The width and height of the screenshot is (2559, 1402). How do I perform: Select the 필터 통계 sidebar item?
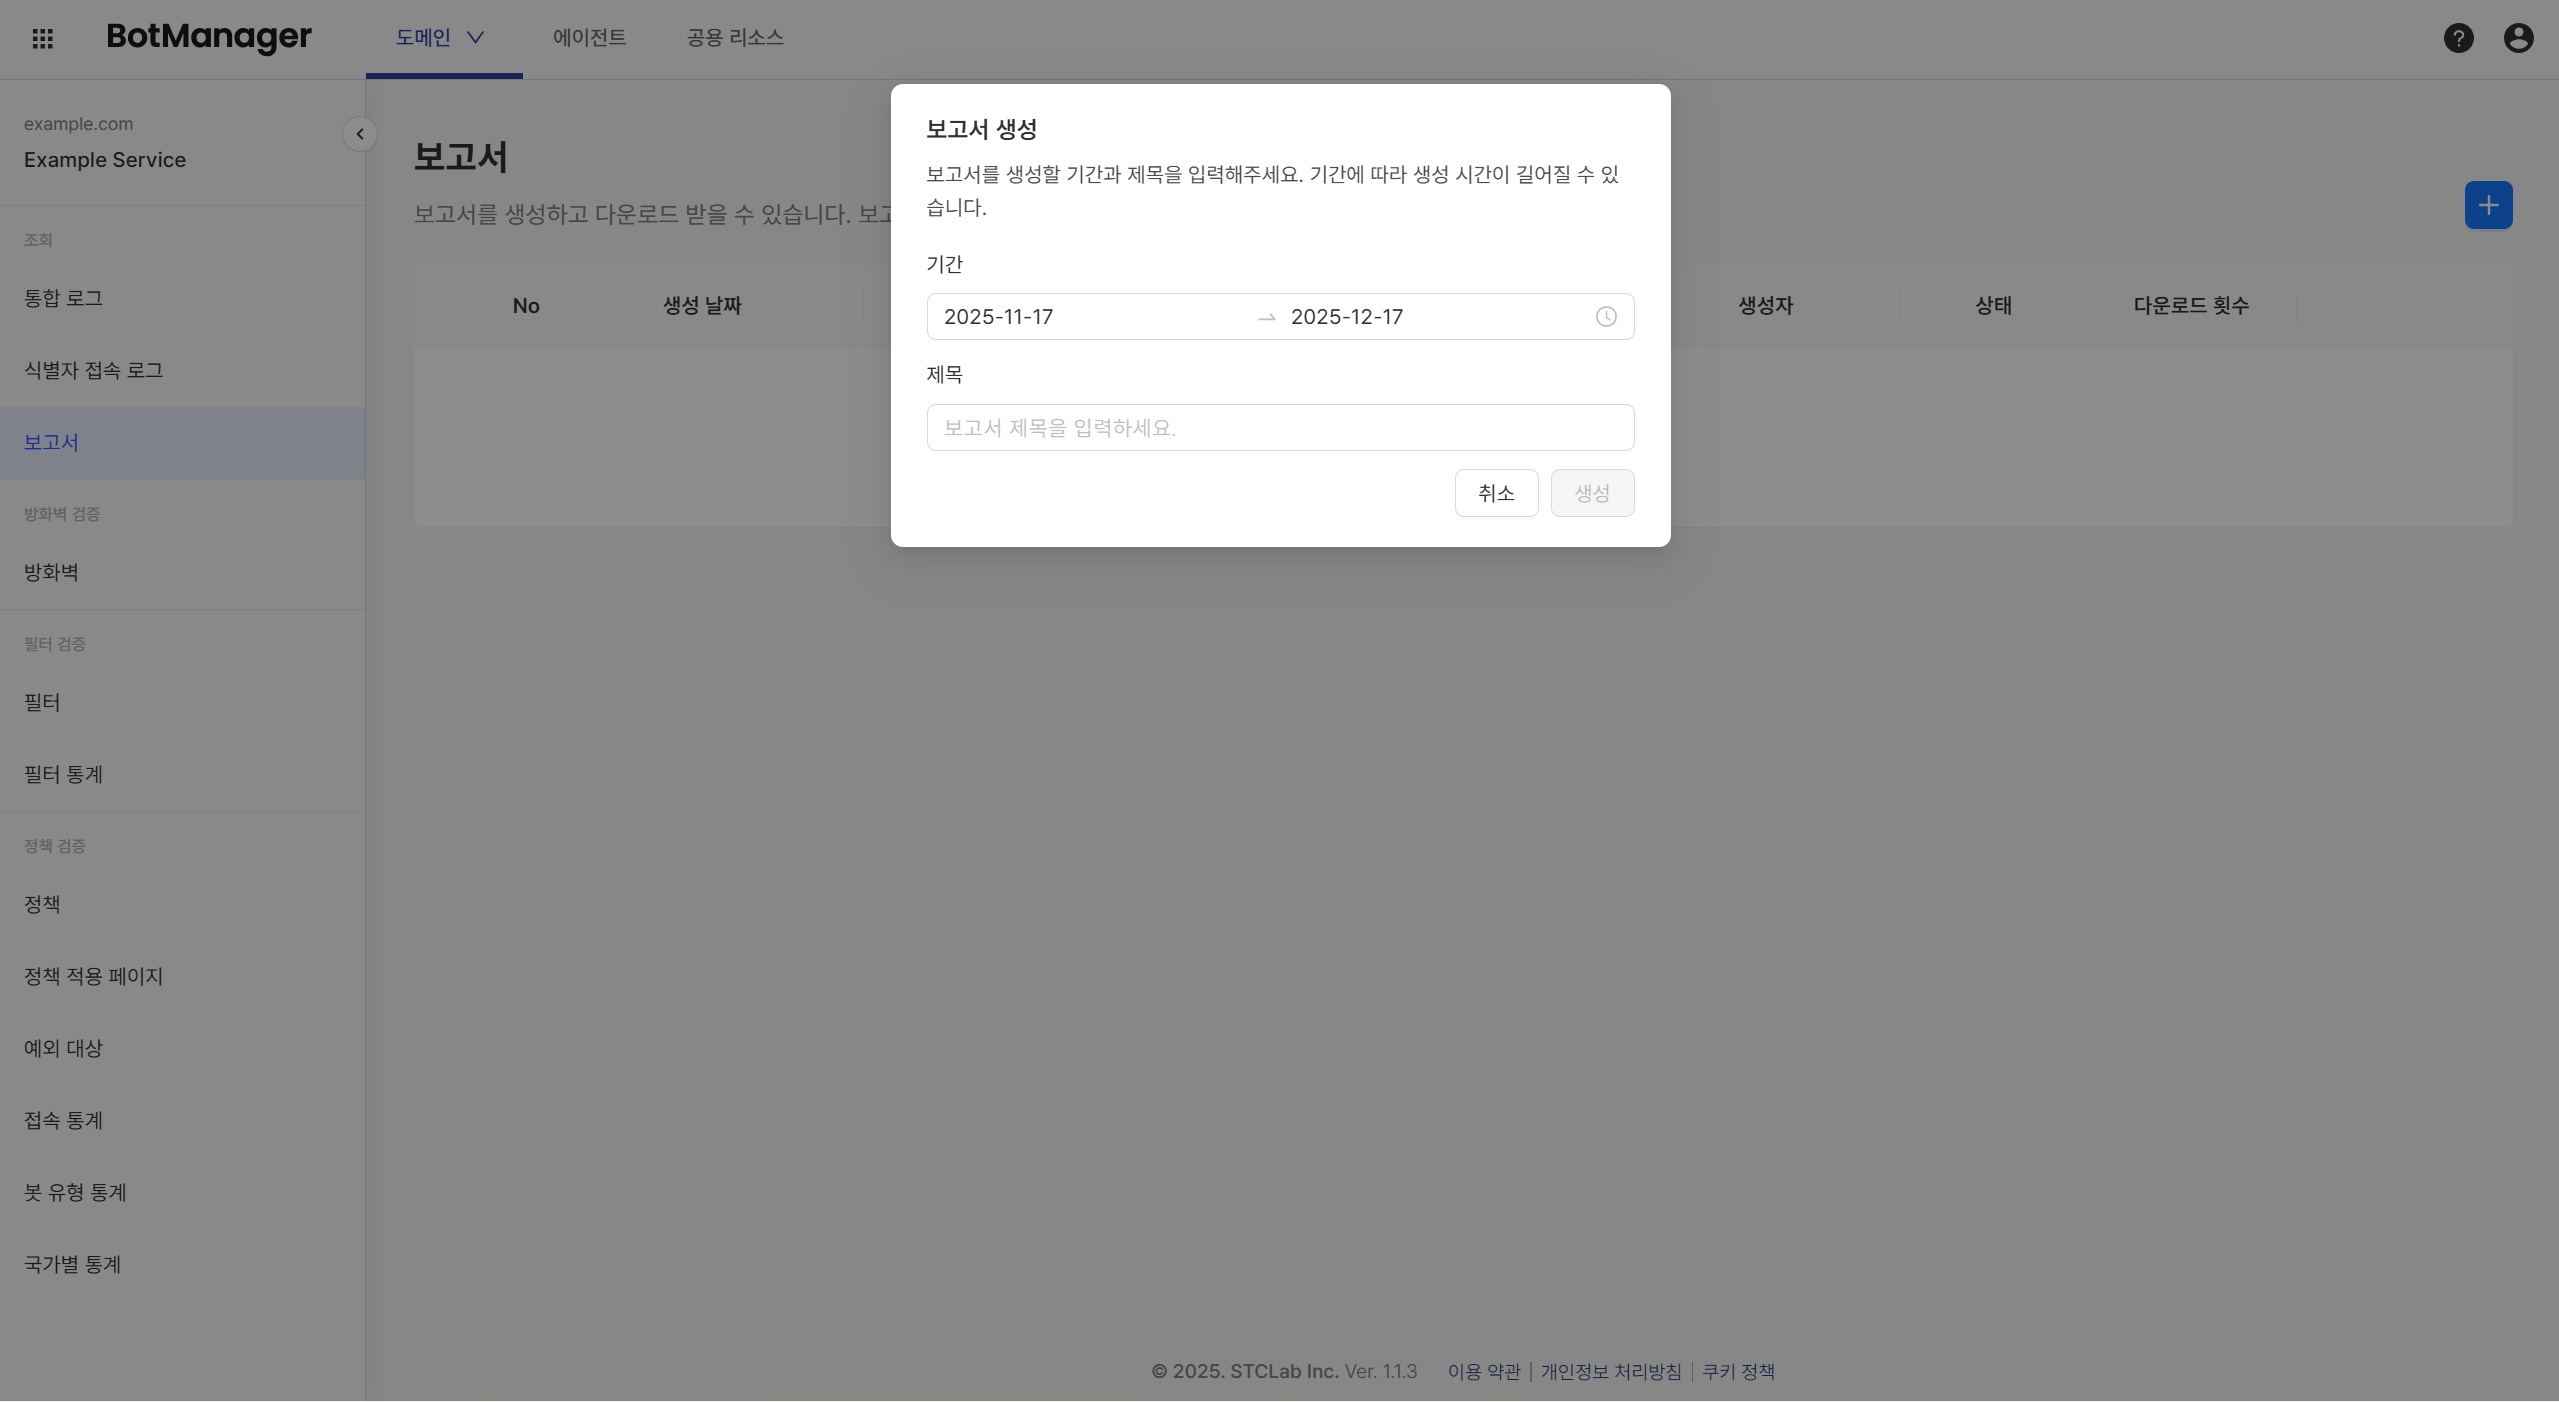point(63,774)
